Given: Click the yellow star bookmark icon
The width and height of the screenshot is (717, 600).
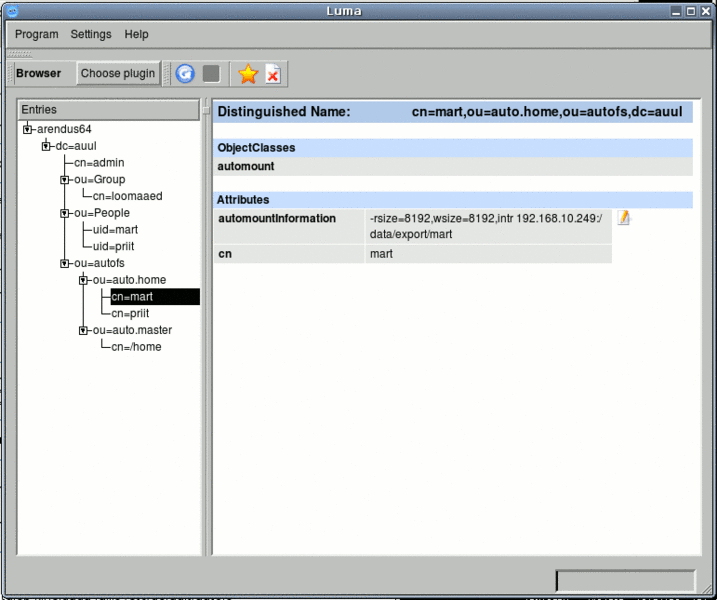Looking at the screenshot, I should [248, 74].
